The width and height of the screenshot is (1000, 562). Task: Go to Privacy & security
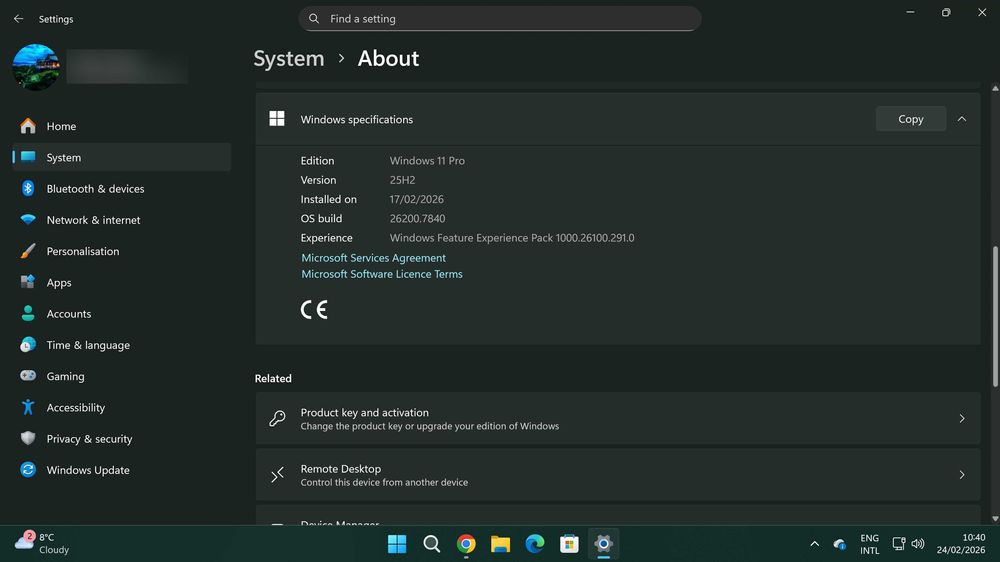(122, 438)
